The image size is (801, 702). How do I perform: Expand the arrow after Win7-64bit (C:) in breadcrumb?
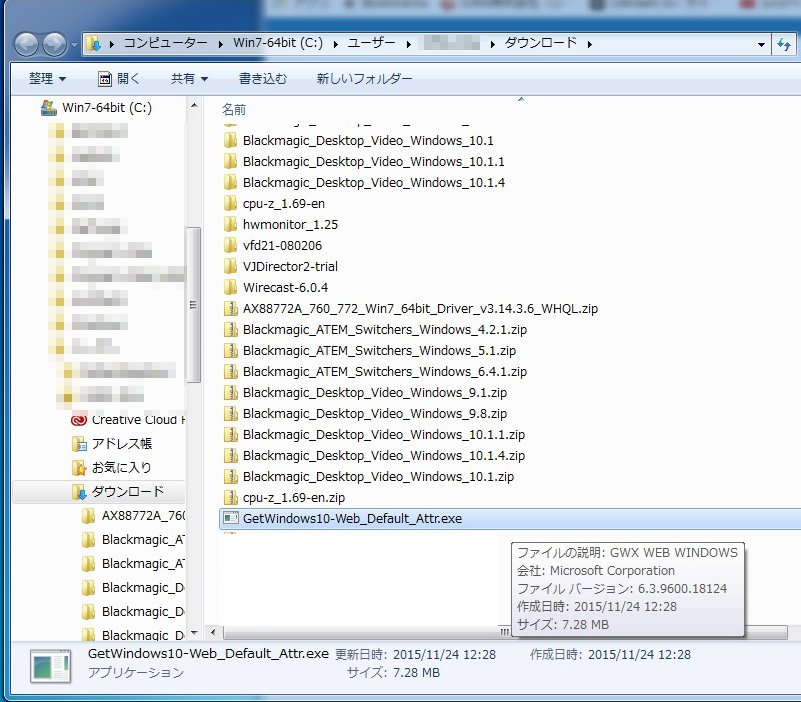336,44
